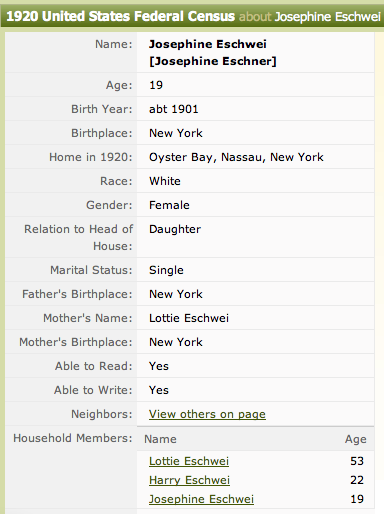This screenshot has width=384, height=514.
Task: Select the bold Josephine Eschwei name text
Action: click(208, 44)
